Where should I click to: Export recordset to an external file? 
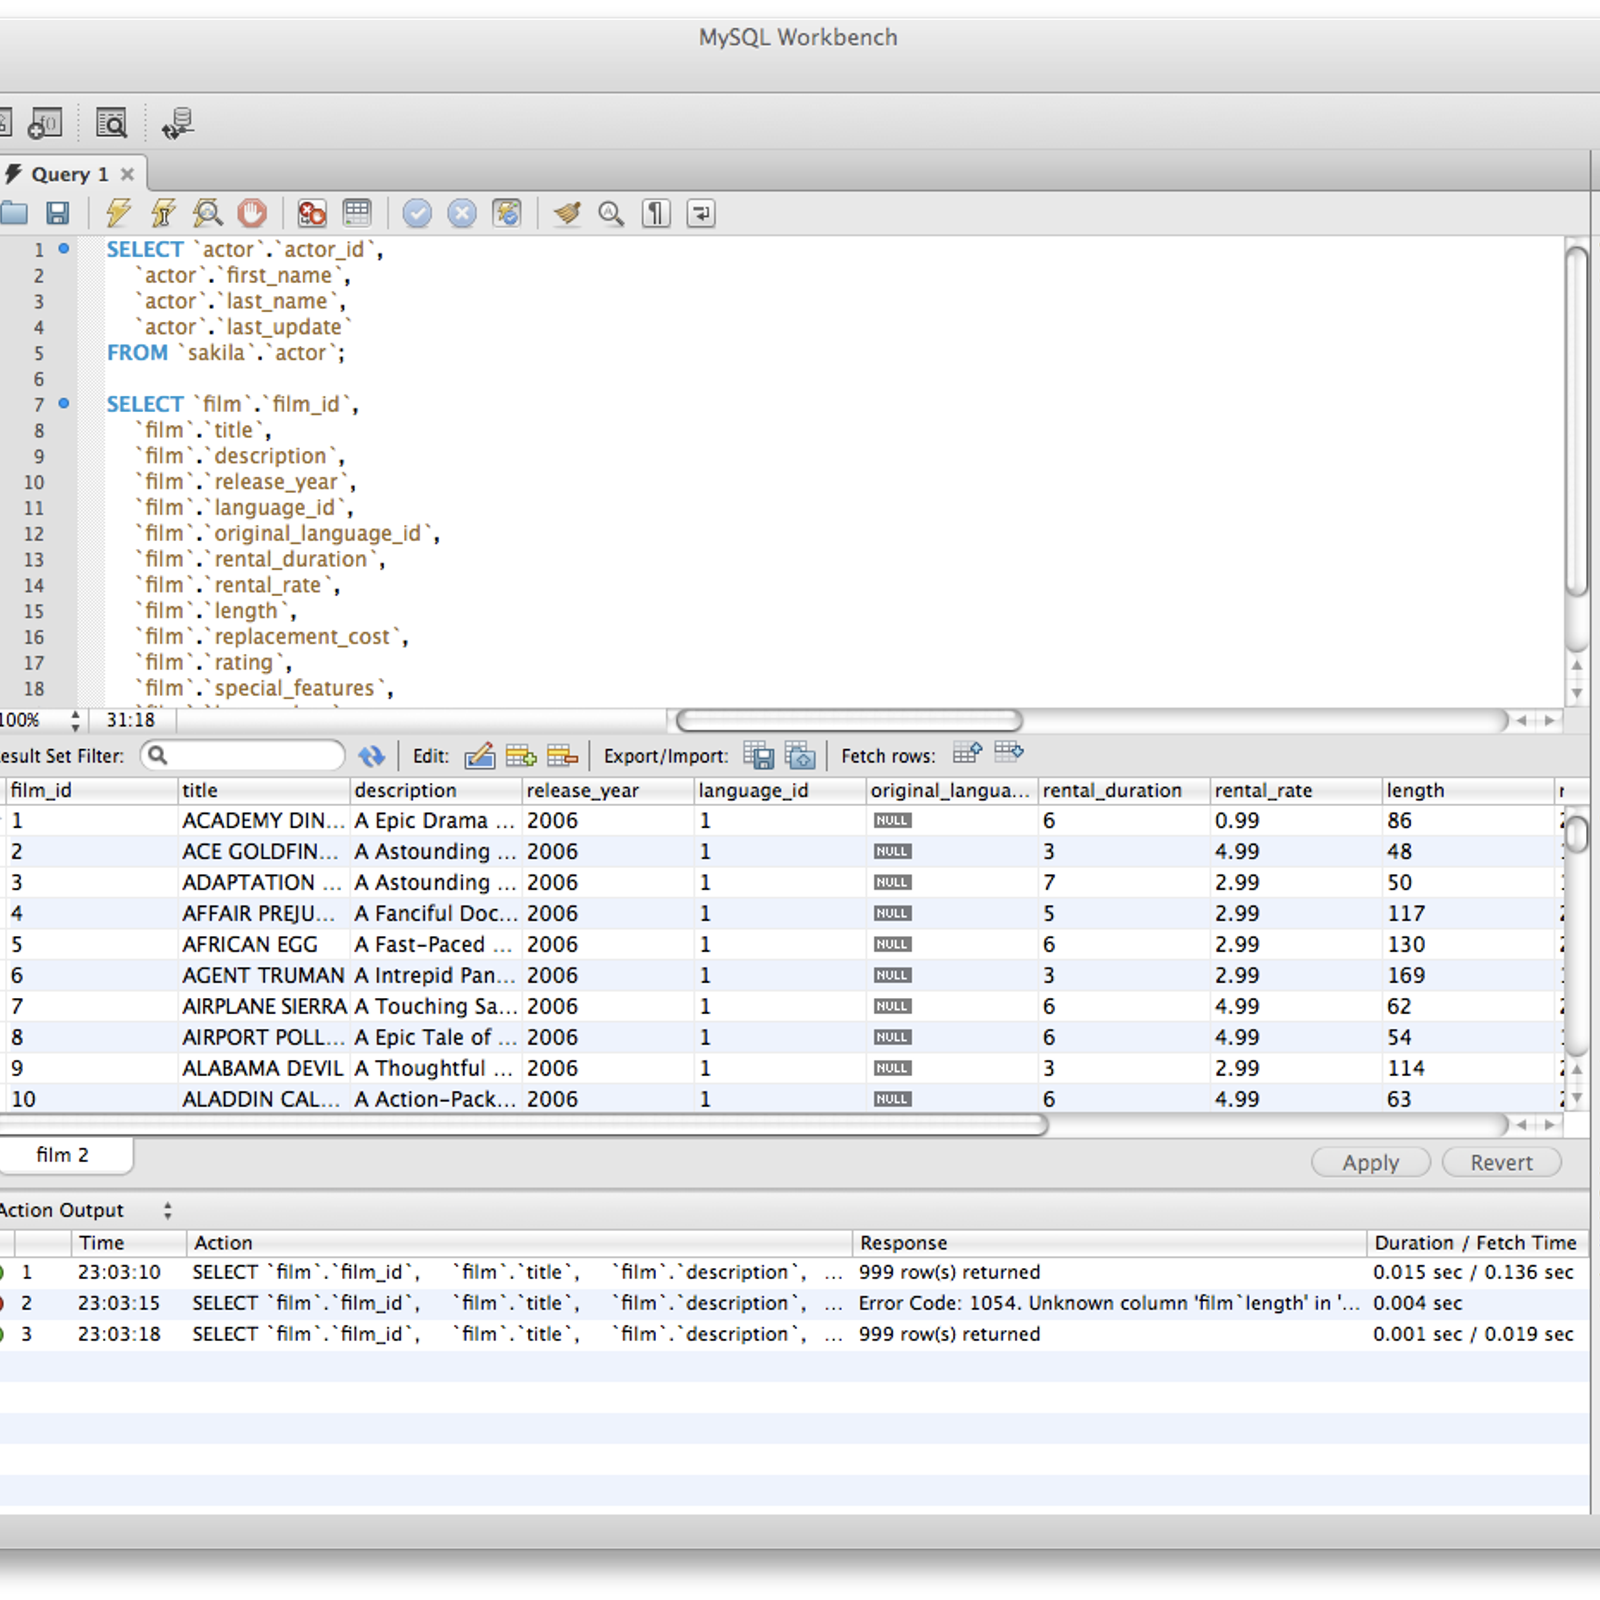(x=759, y=756)
